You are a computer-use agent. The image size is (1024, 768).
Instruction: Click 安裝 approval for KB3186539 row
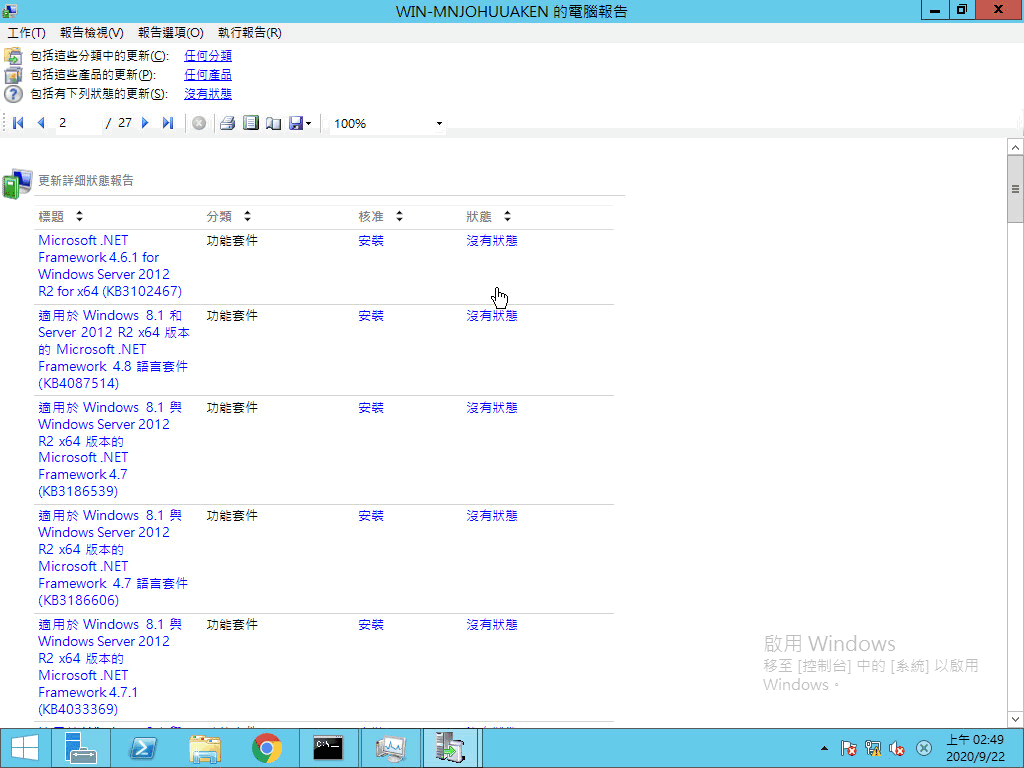pos(371,408)
